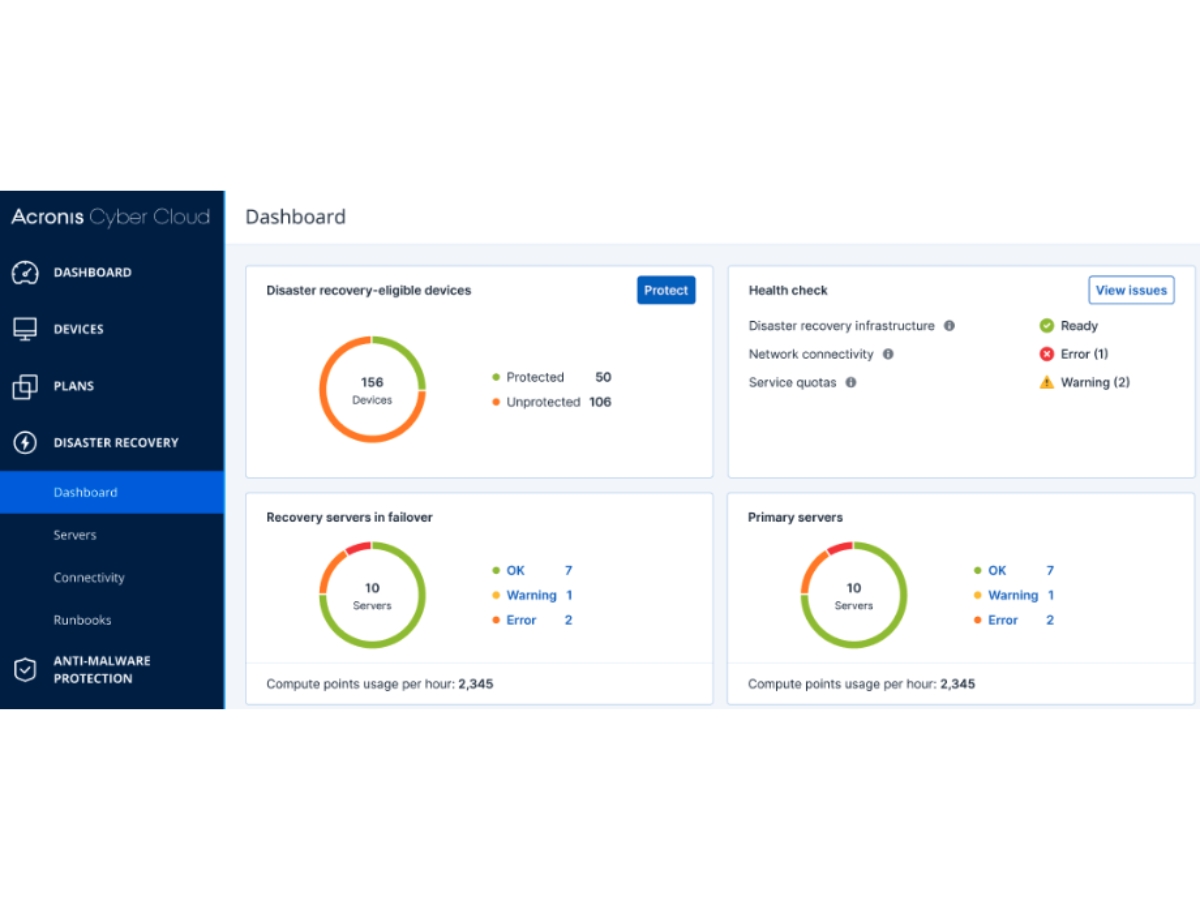Click Warning link in Recovery servers in failover
The height and width of the screenshot is (900, 1200).
click(x=531, y=595)
